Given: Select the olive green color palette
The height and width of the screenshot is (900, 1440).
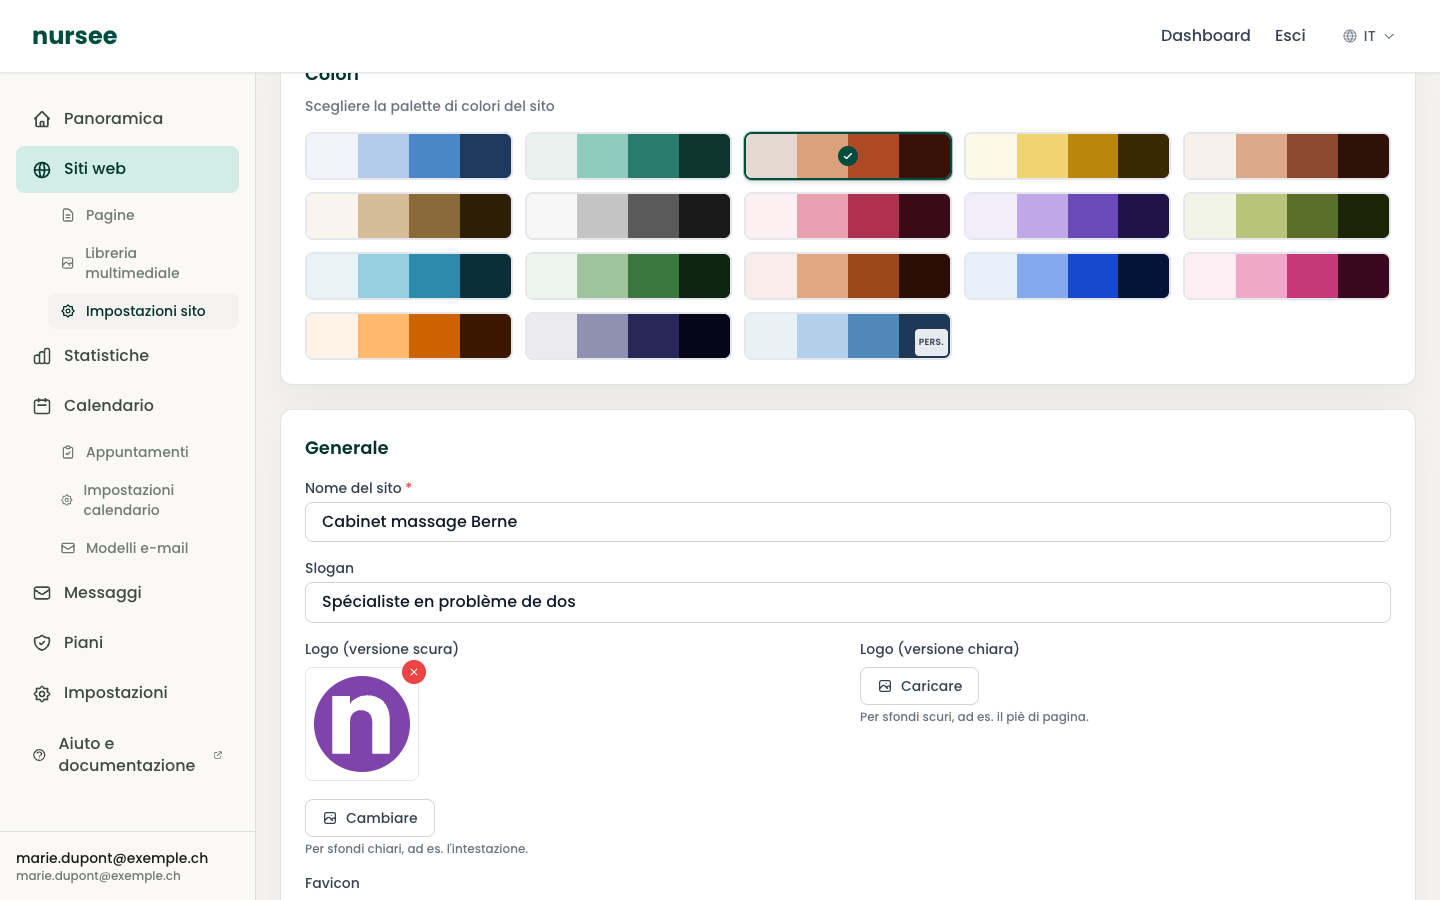Looking at the screenshot, I should [1287, 216].
